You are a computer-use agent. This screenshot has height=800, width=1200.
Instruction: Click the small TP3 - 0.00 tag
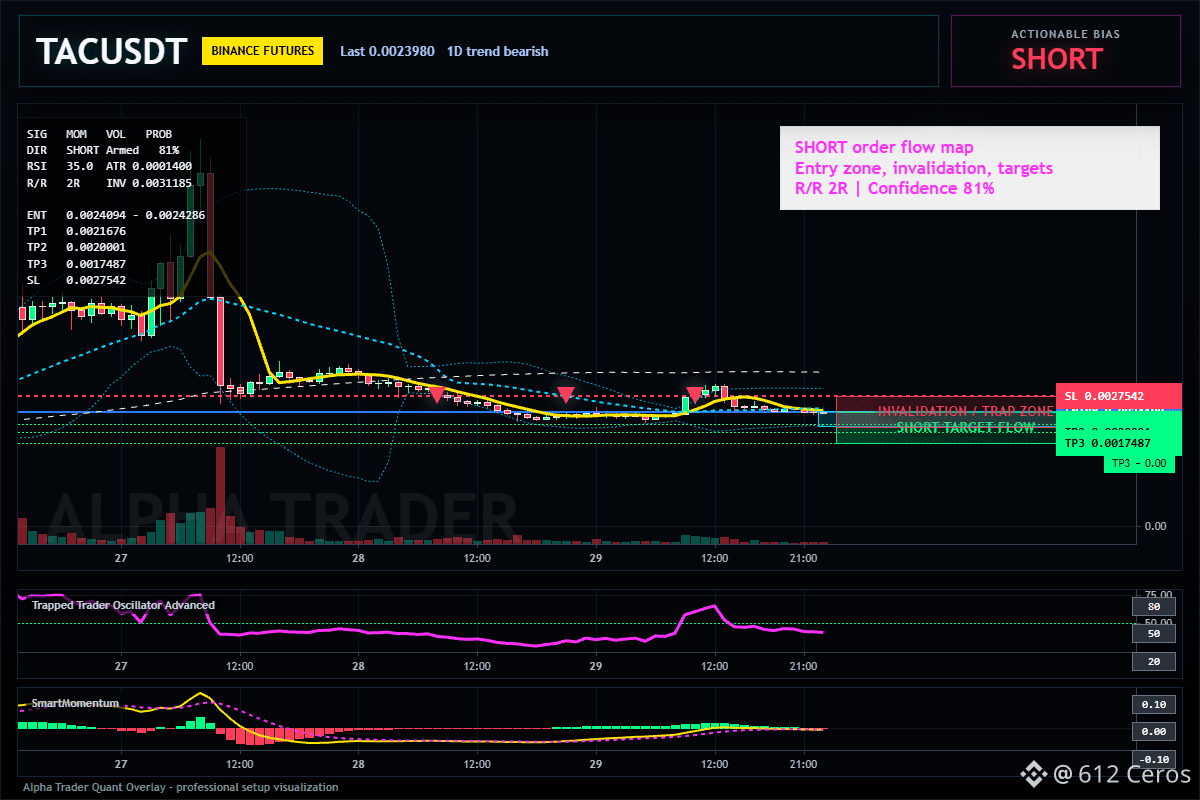pos(1138,463)
